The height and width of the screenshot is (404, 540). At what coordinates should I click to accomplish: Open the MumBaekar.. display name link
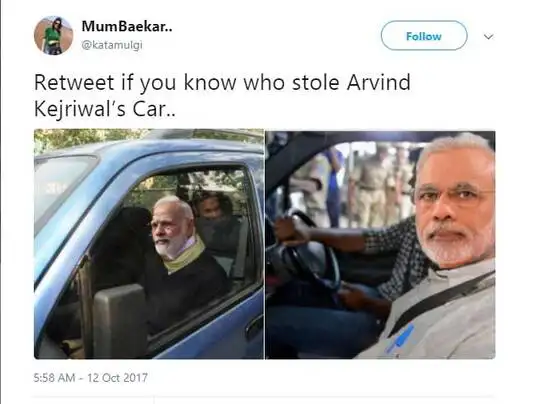point(127,26)
